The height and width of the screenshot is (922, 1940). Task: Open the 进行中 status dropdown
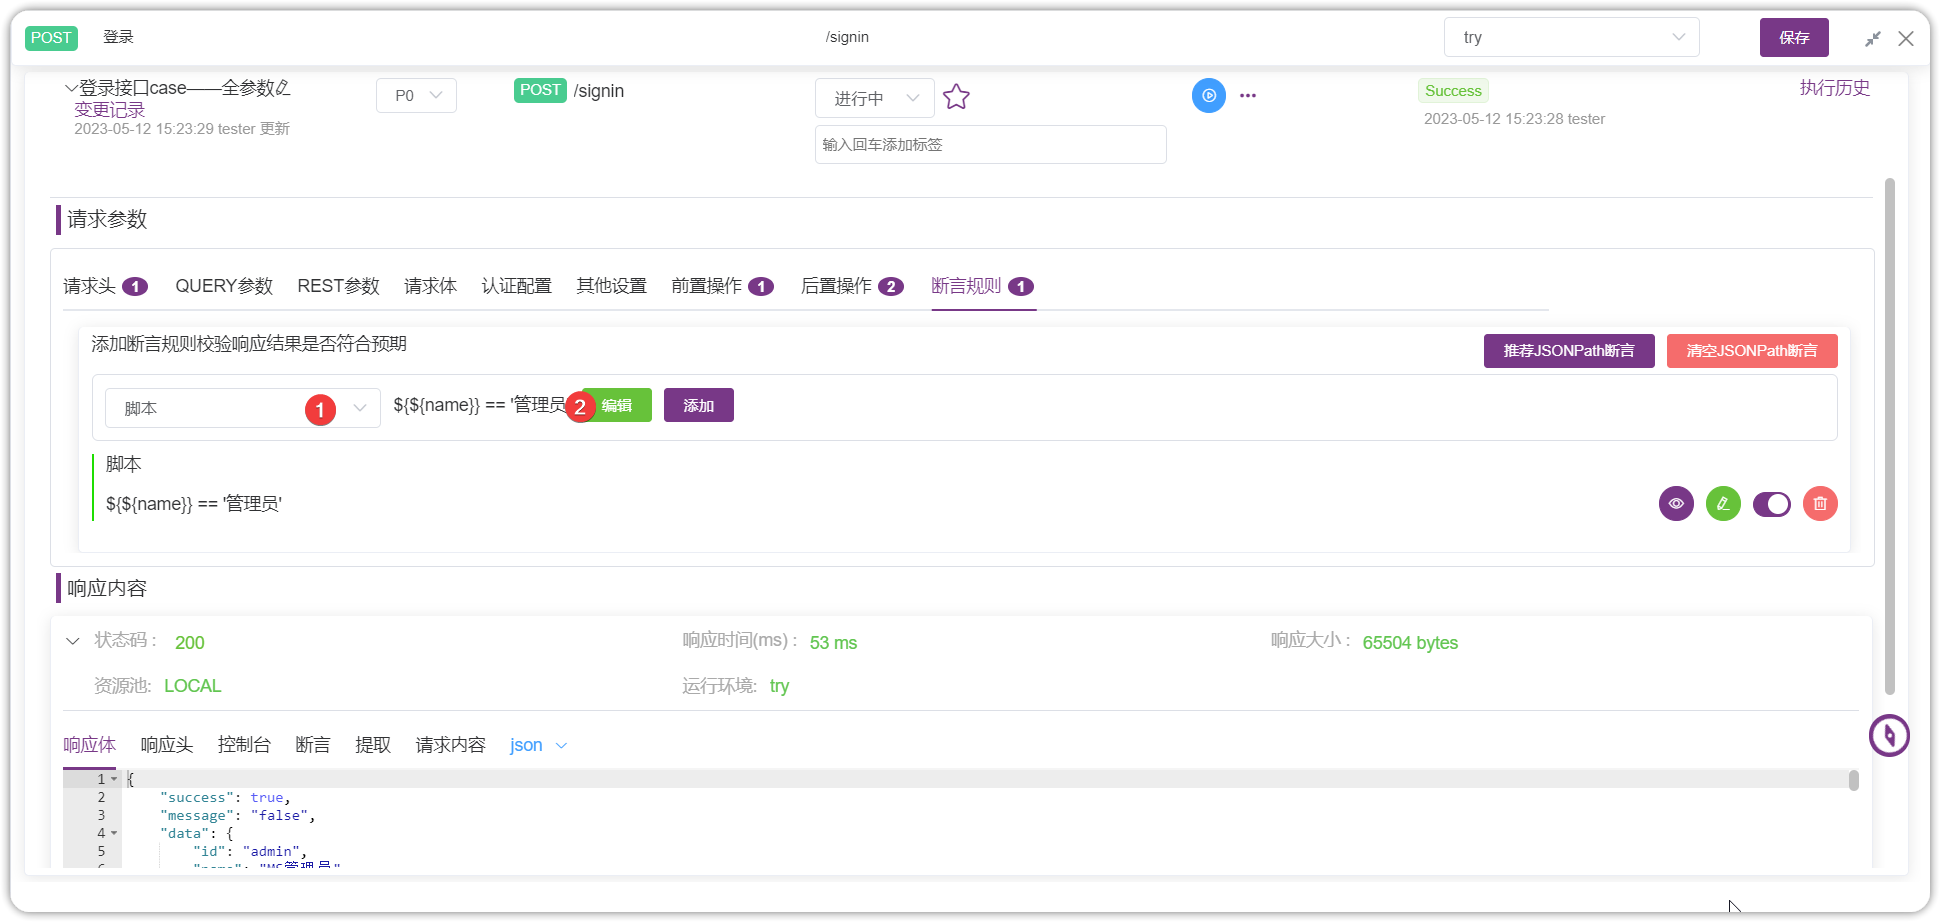(875, 98)
